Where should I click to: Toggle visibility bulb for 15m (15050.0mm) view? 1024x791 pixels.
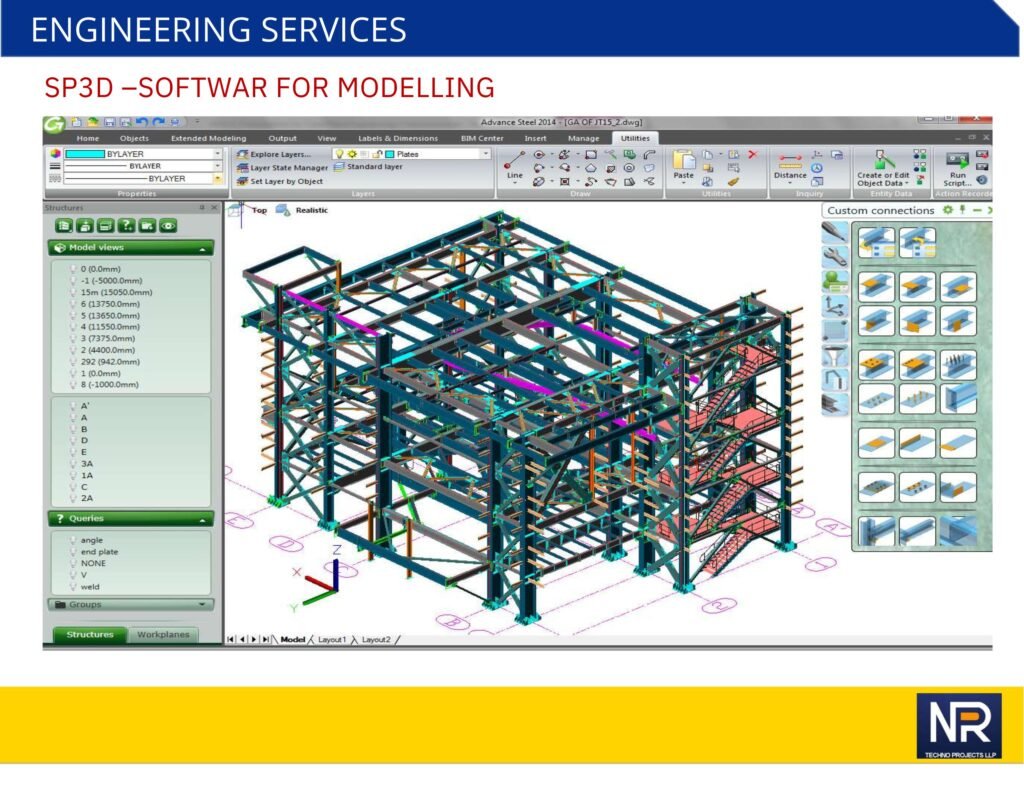73,292
